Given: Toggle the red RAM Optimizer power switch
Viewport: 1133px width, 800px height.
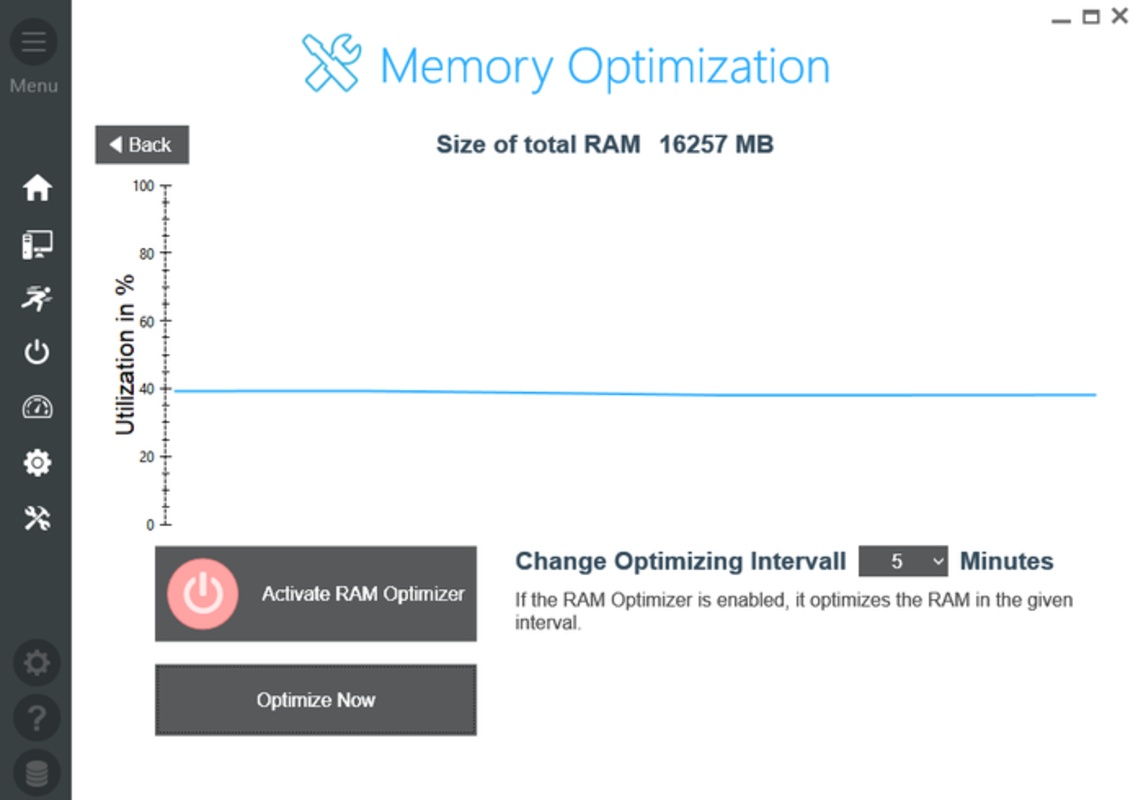Looking at the screenshot, I should click(x=202, y=593).
